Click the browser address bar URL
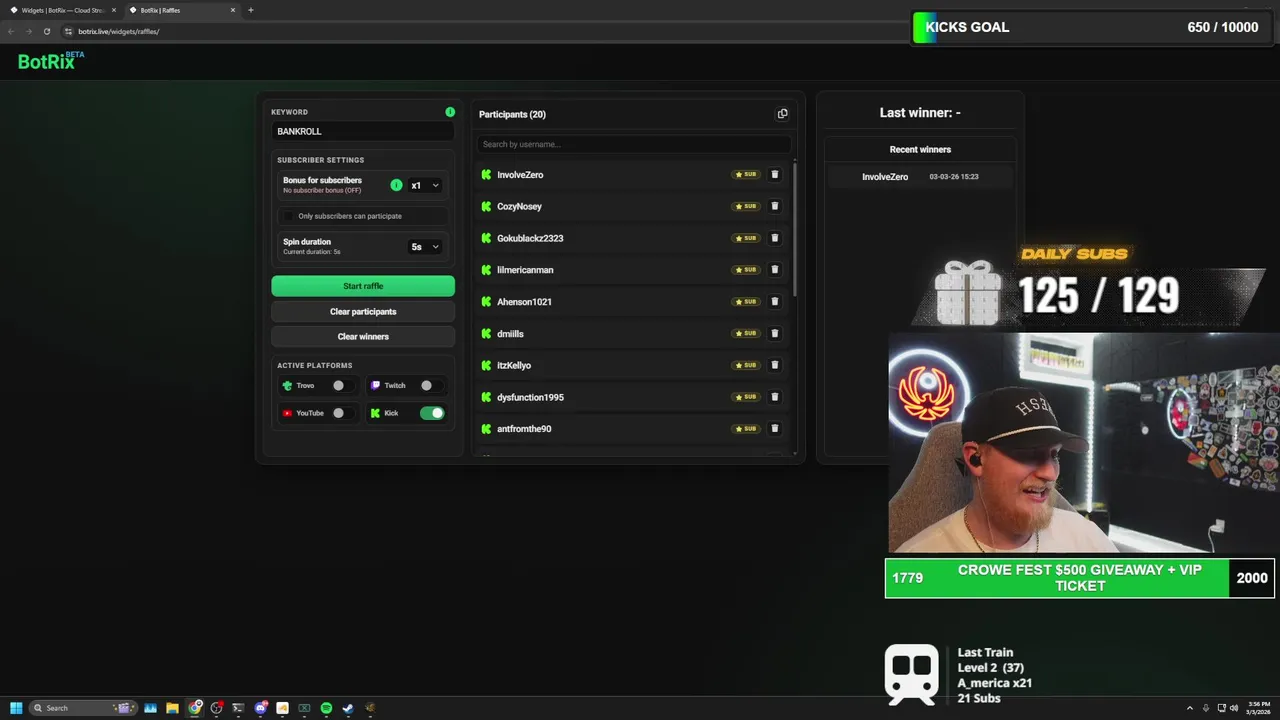Viewport: 1280px width, 720px height. click(119, 31)
